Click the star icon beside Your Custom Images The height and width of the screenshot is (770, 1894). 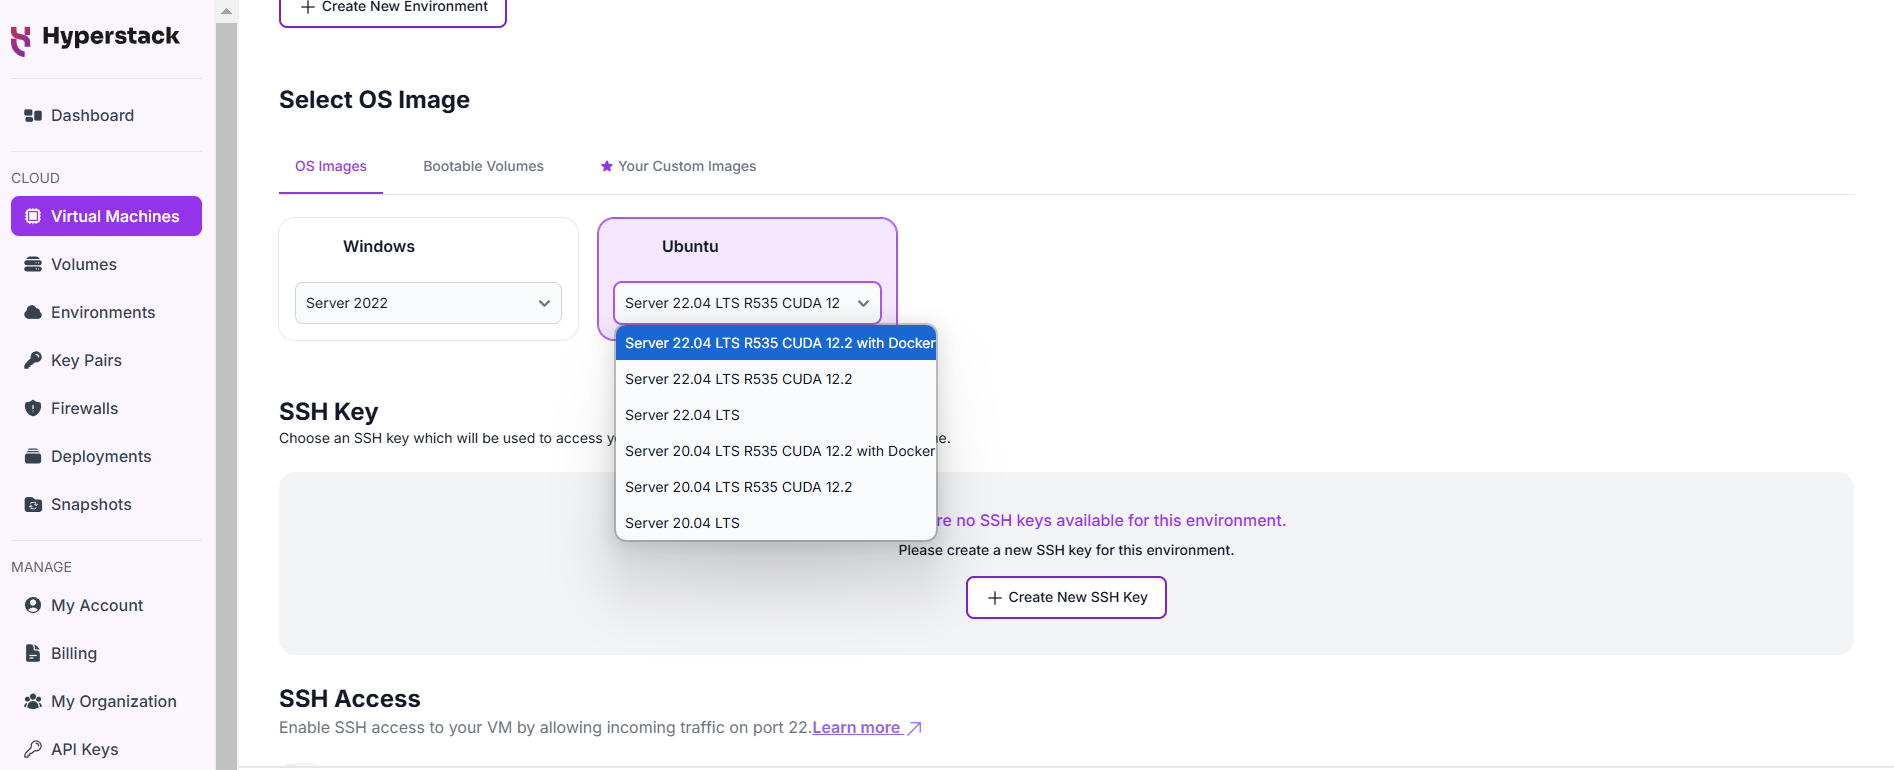[x=607, y=166]
